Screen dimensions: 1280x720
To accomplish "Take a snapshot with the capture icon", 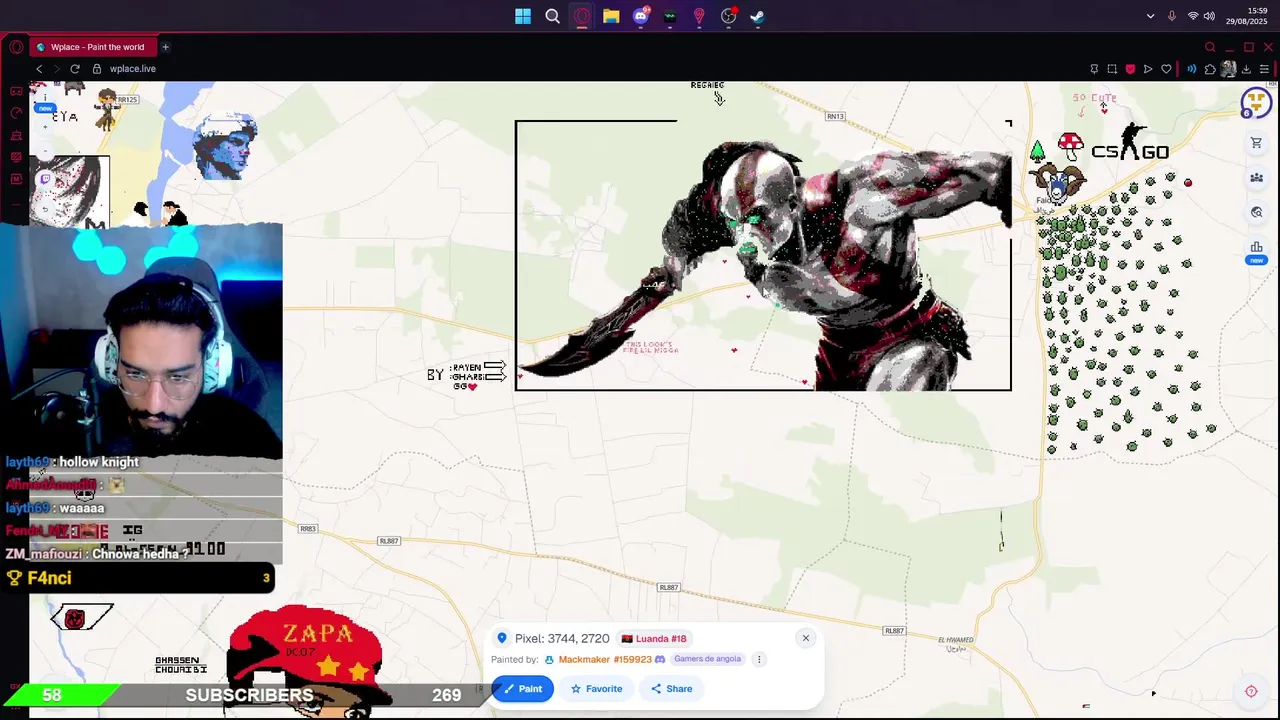I will point(1112,69).
